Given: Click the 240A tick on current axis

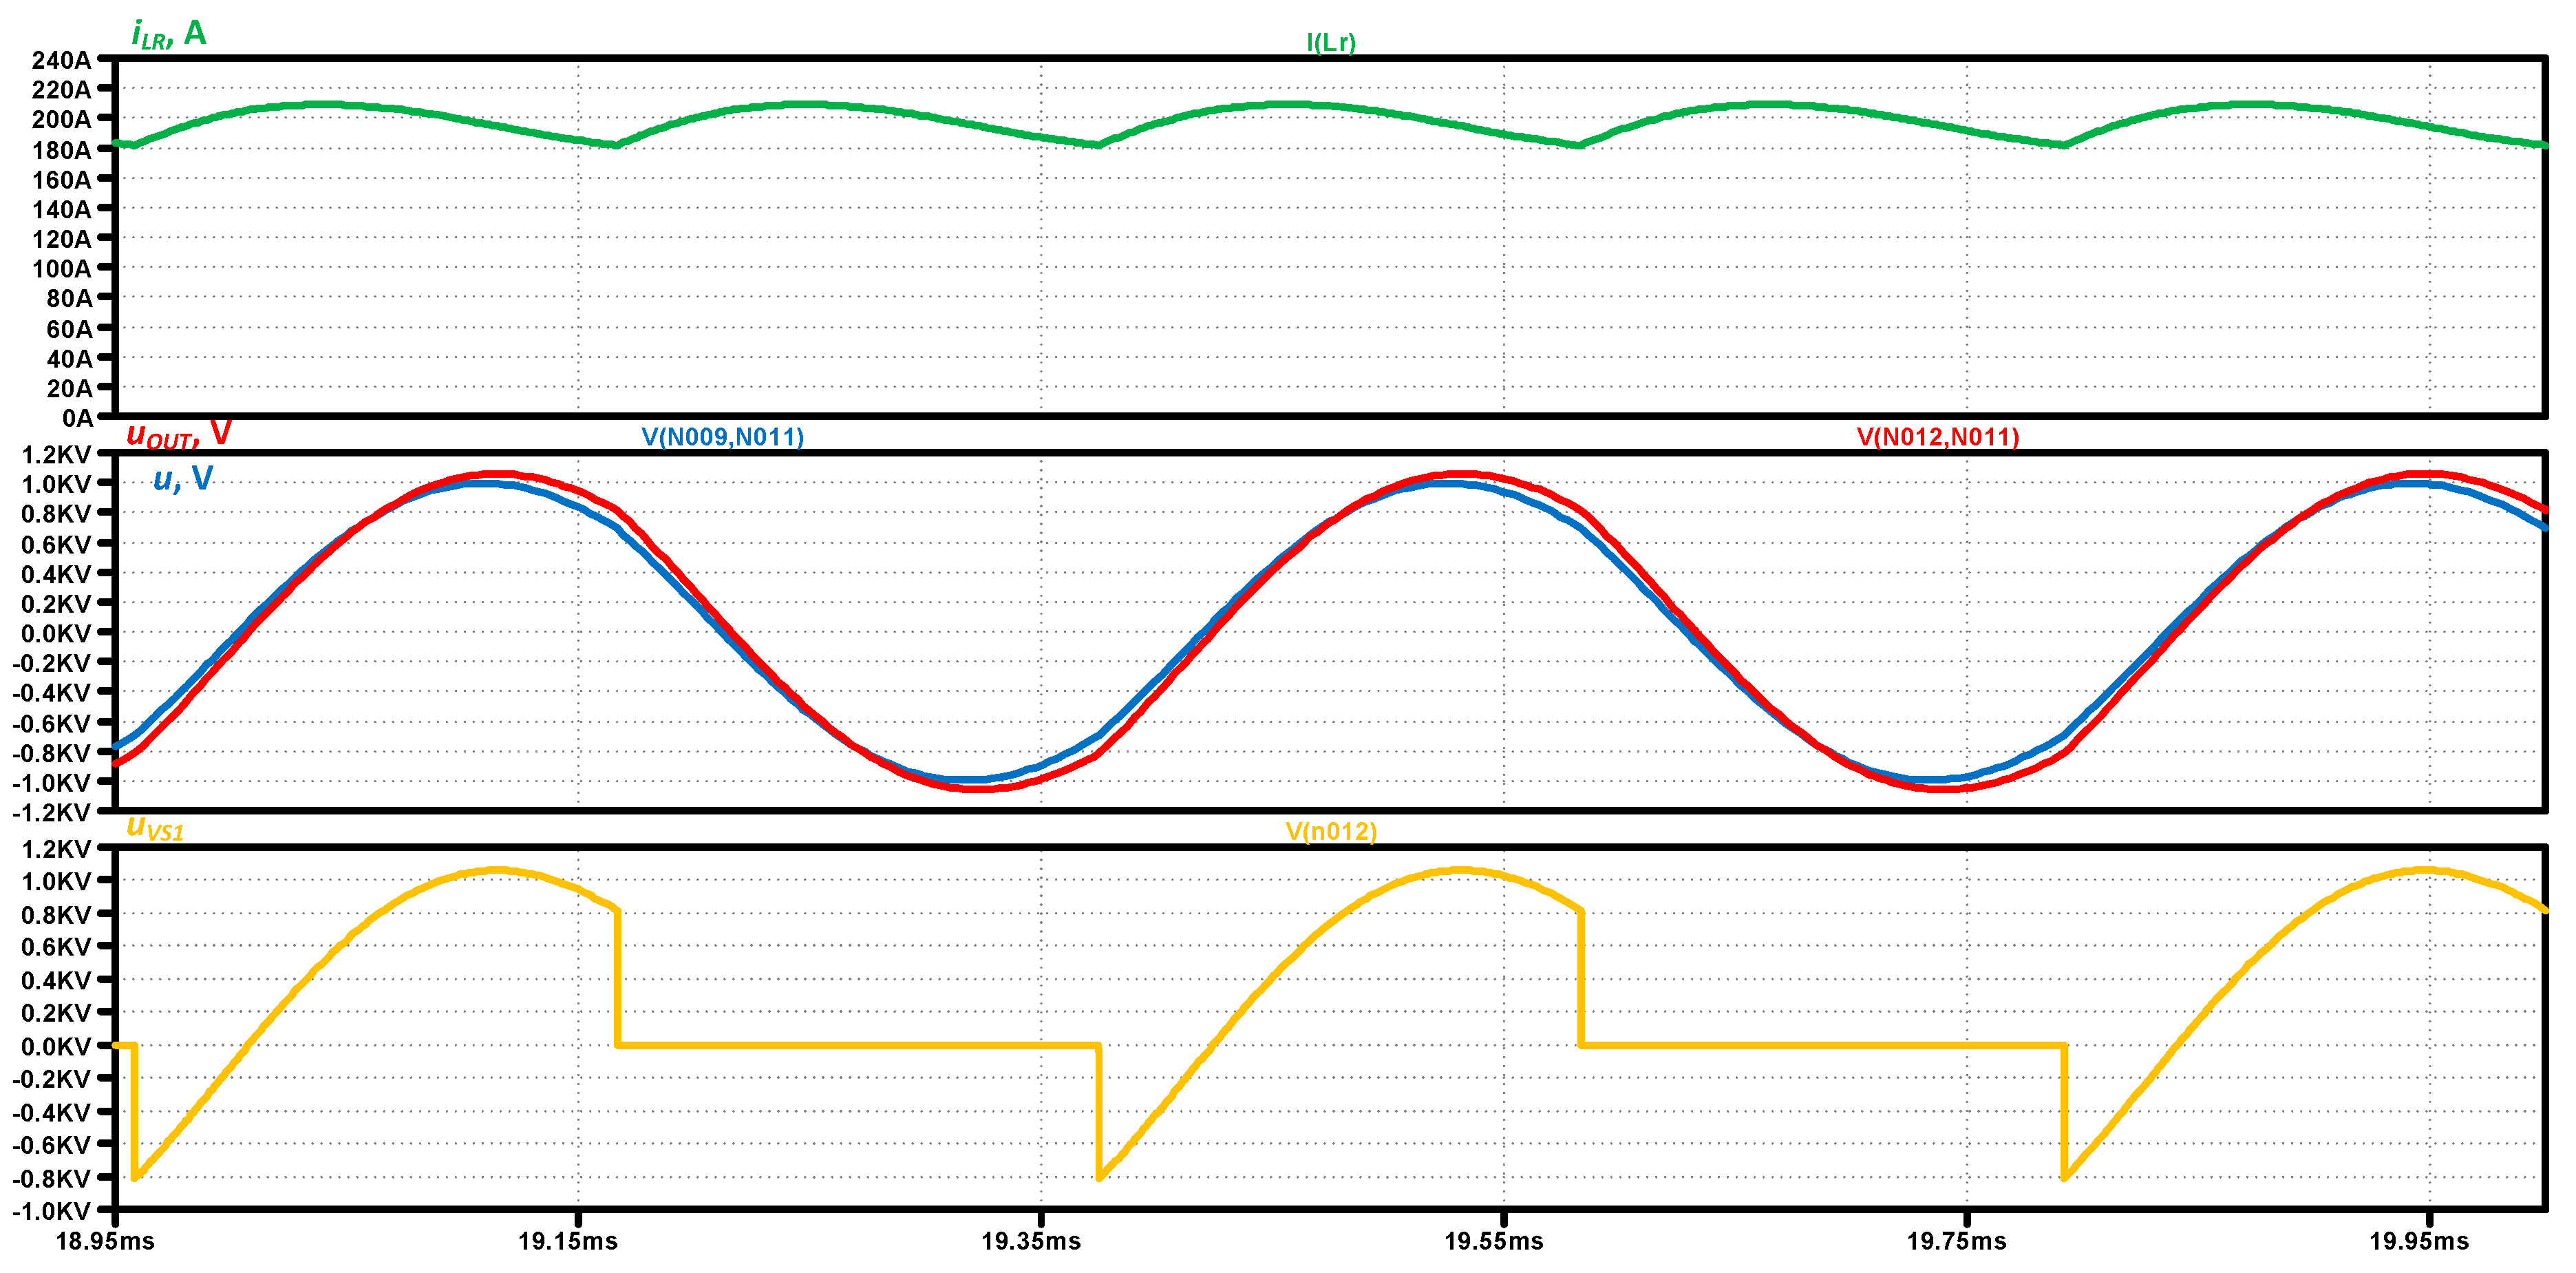Looking at the screenshot, I should click(61, 60).
